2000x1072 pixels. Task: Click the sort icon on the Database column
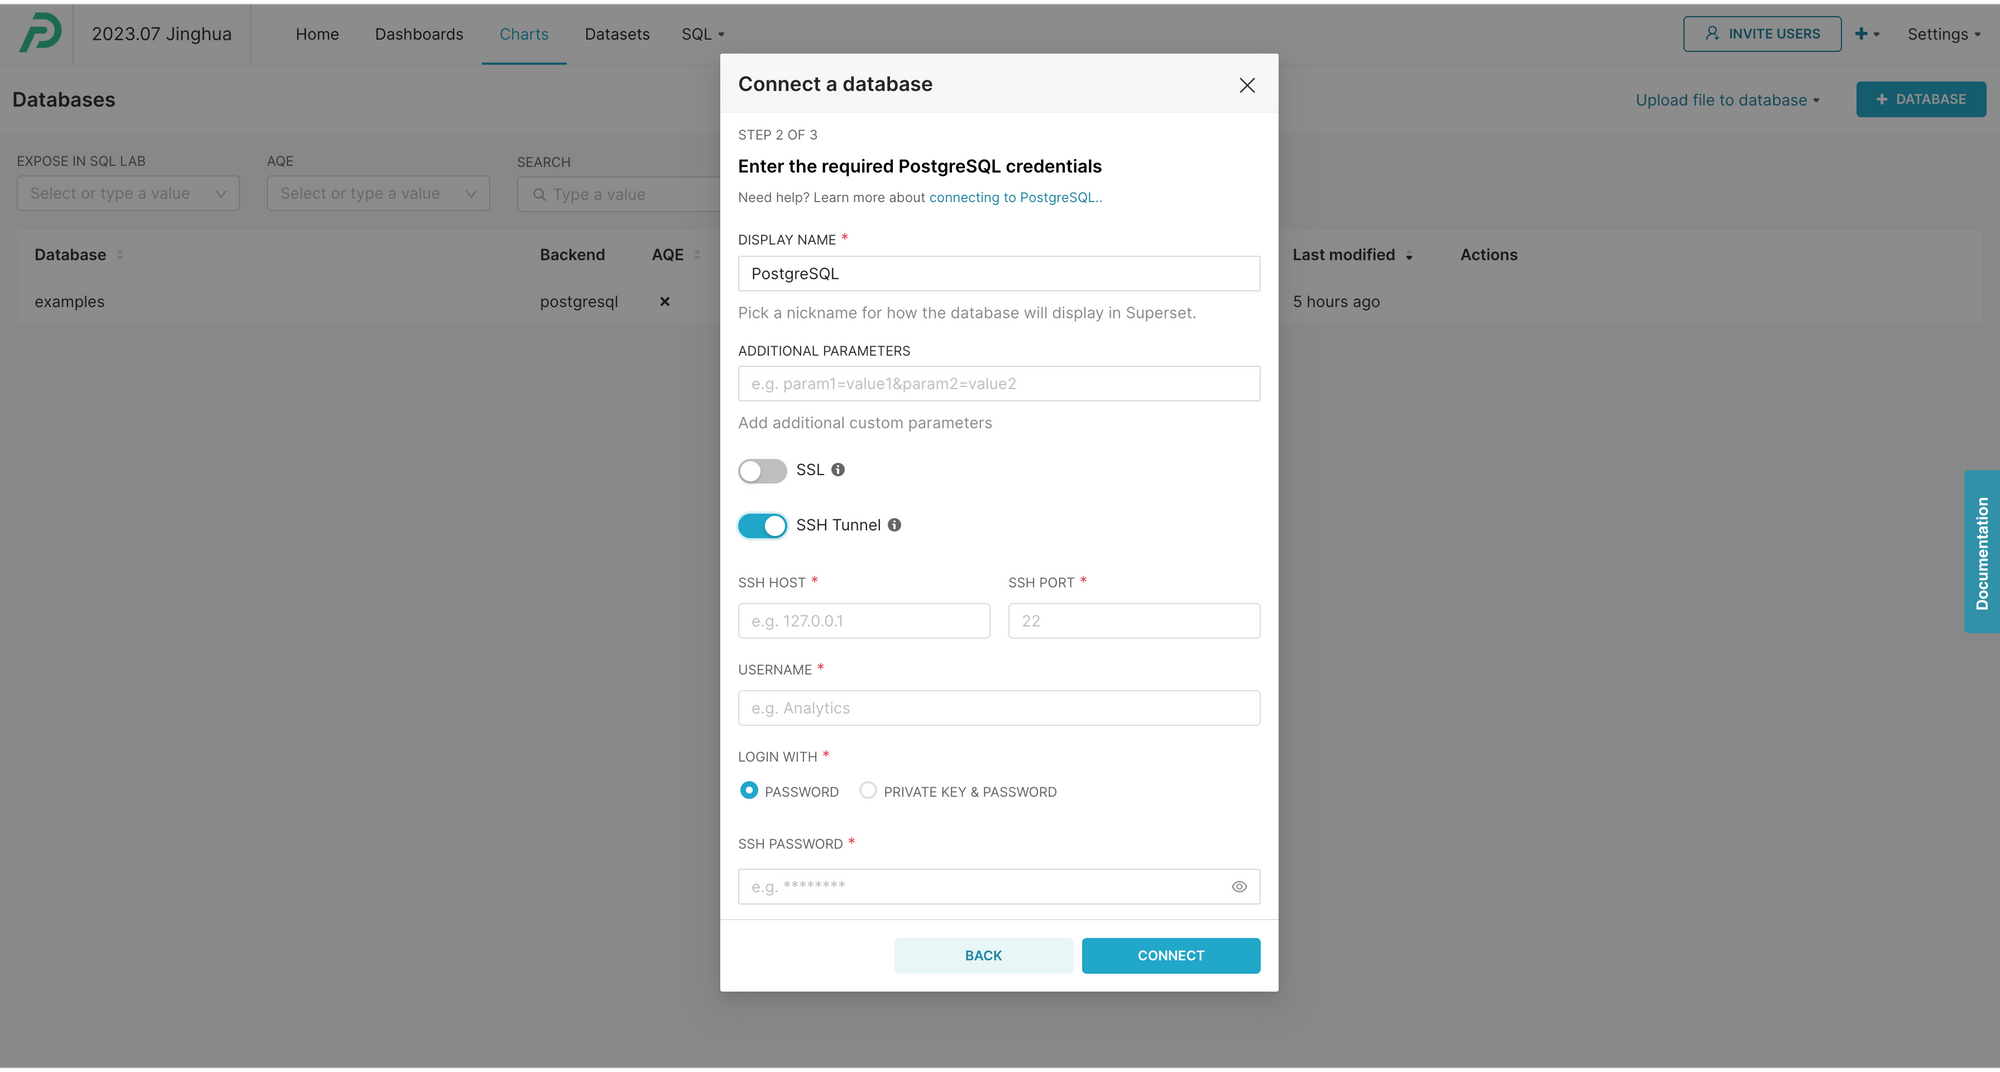coord(118,254)
